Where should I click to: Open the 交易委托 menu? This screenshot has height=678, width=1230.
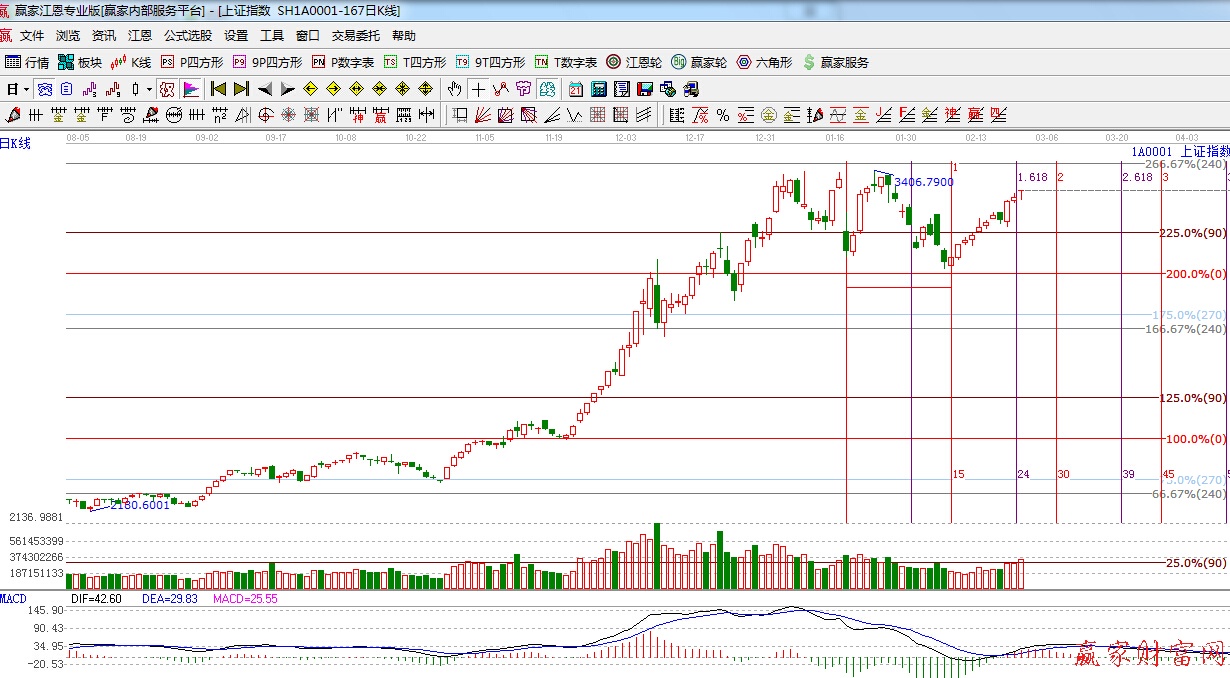(355, 36)
